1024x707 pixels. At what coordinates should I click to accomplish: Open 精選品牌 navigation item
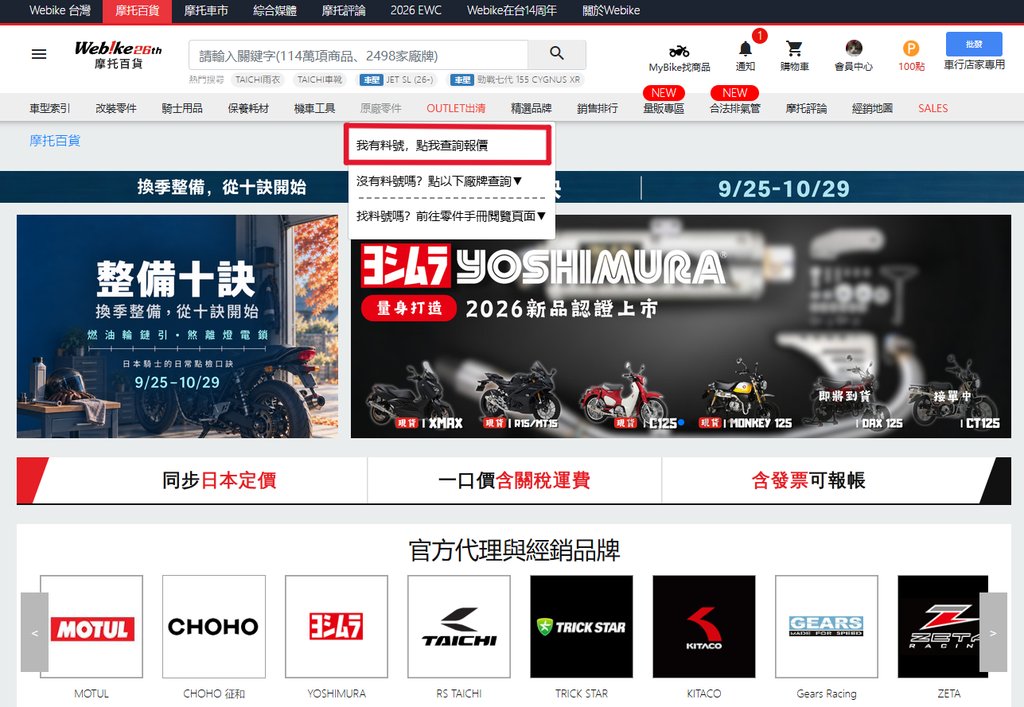click(532, 108)
